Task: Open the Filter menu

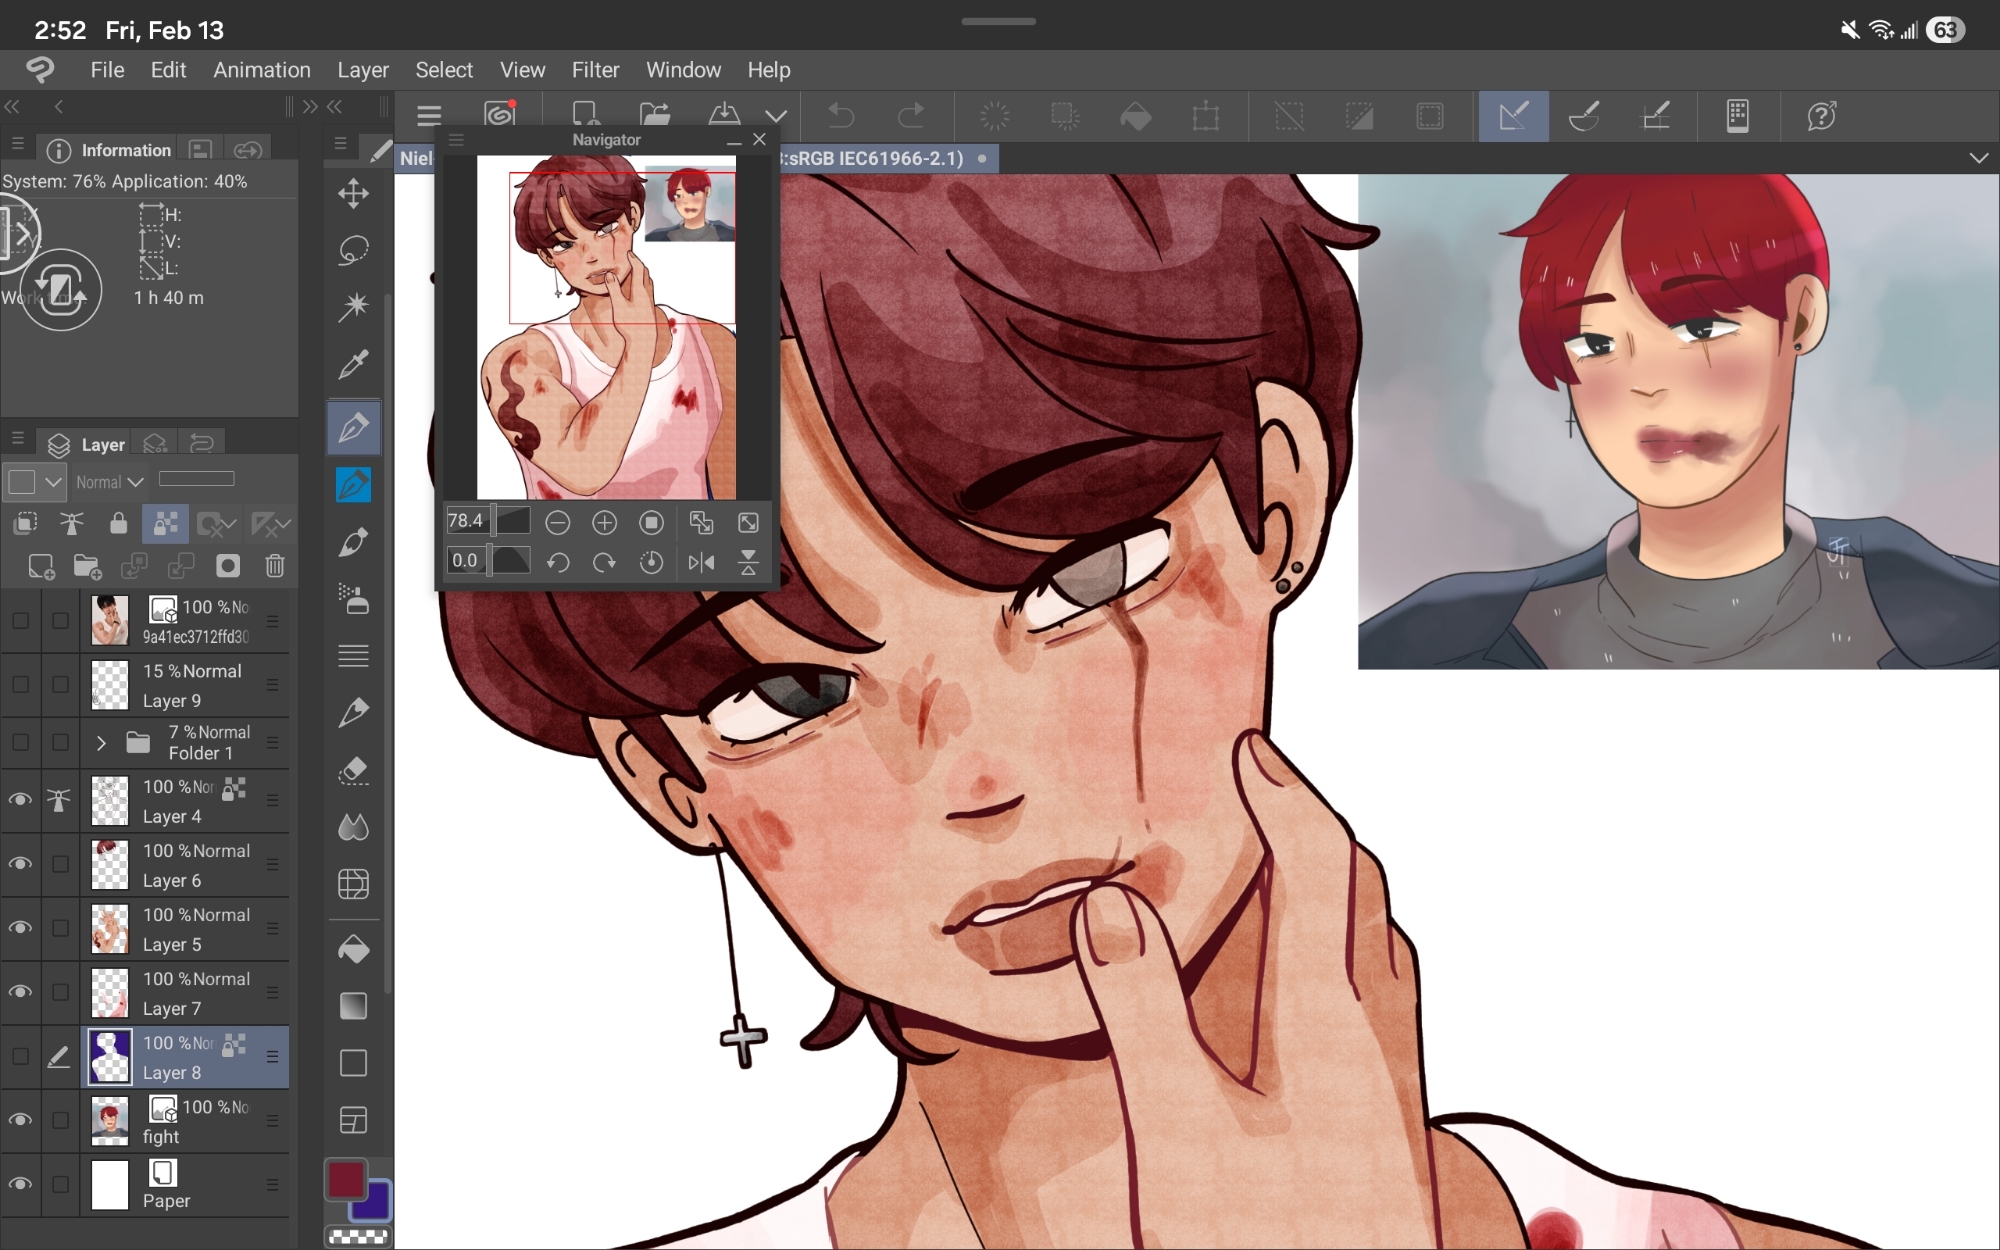Action: pos(595,70)
